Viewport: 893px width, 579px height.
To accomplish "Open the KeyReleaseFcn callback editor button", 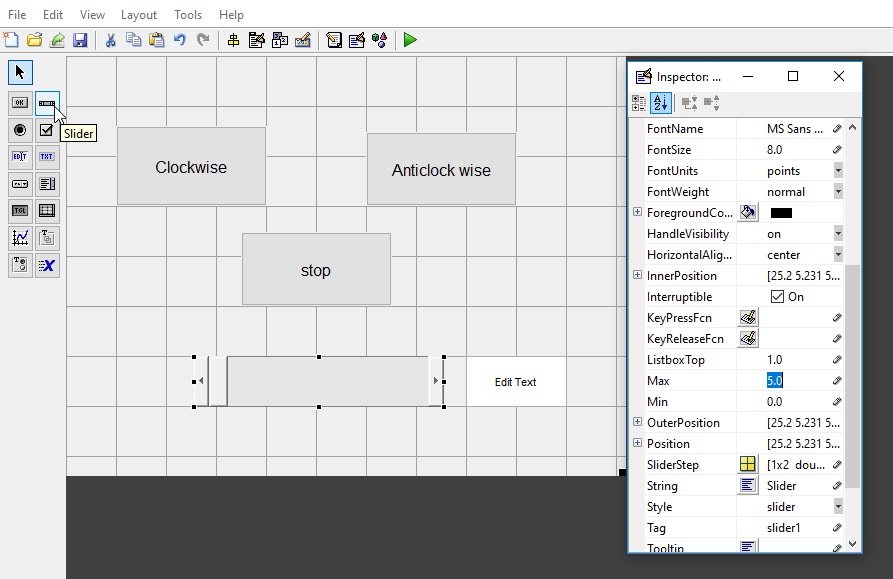I will click(748, 339).
